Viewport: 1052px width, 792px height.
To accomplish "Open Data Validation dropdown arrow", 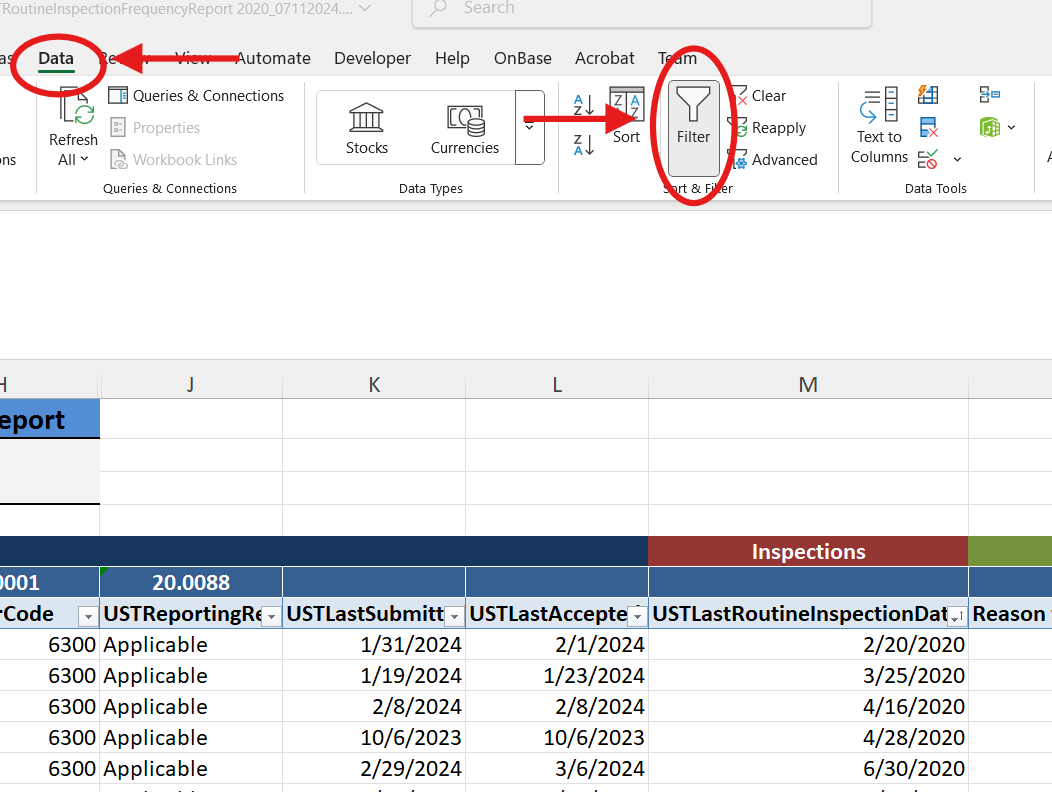I will (957, 159).
